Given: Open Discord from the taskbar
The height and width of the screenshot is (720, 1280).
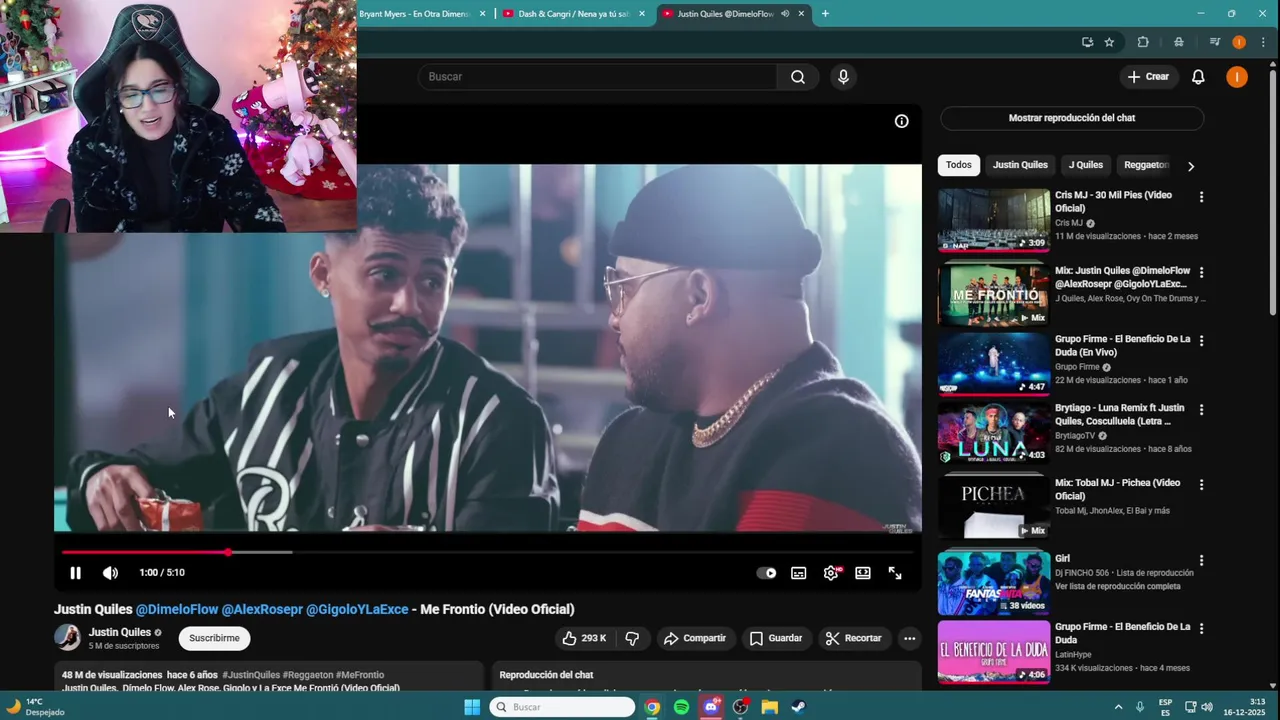Looking at the screenshot, I should 711,707.
